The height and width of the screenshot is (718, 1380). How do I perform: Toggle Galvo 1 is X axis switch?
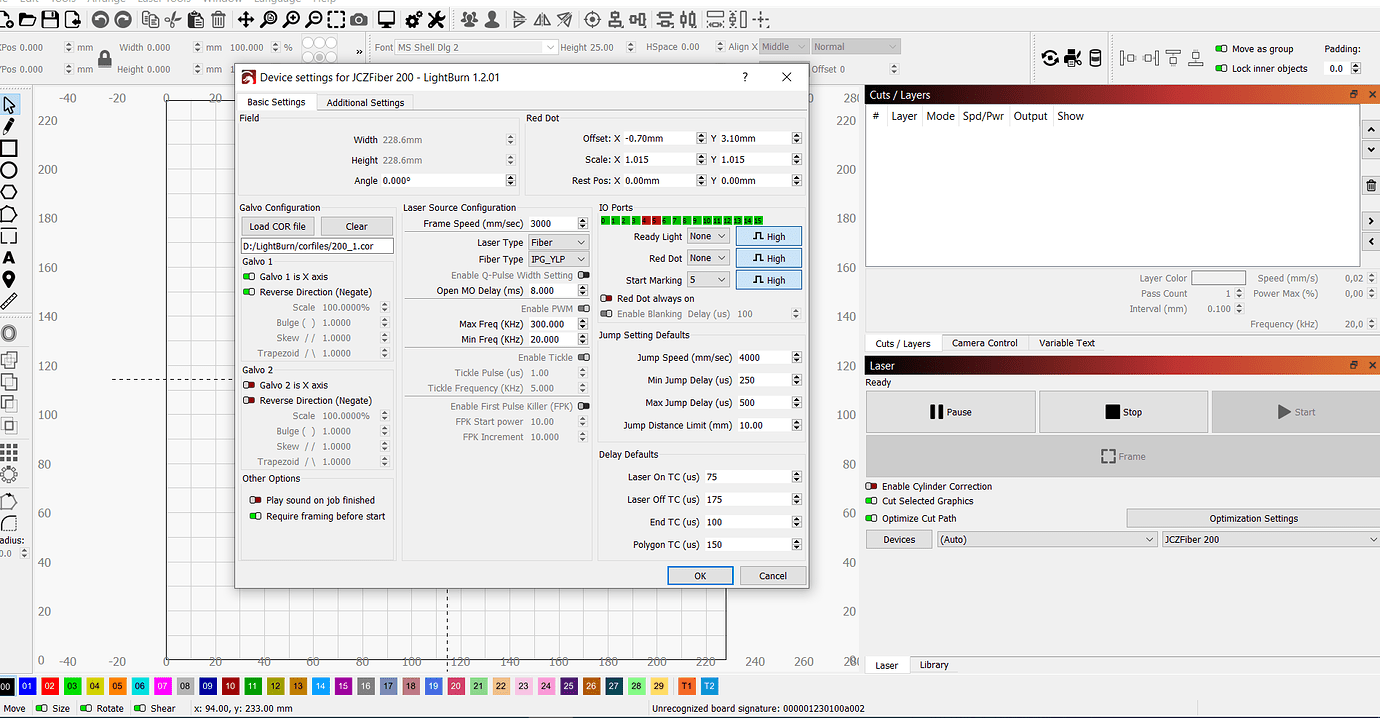point(249,277)
